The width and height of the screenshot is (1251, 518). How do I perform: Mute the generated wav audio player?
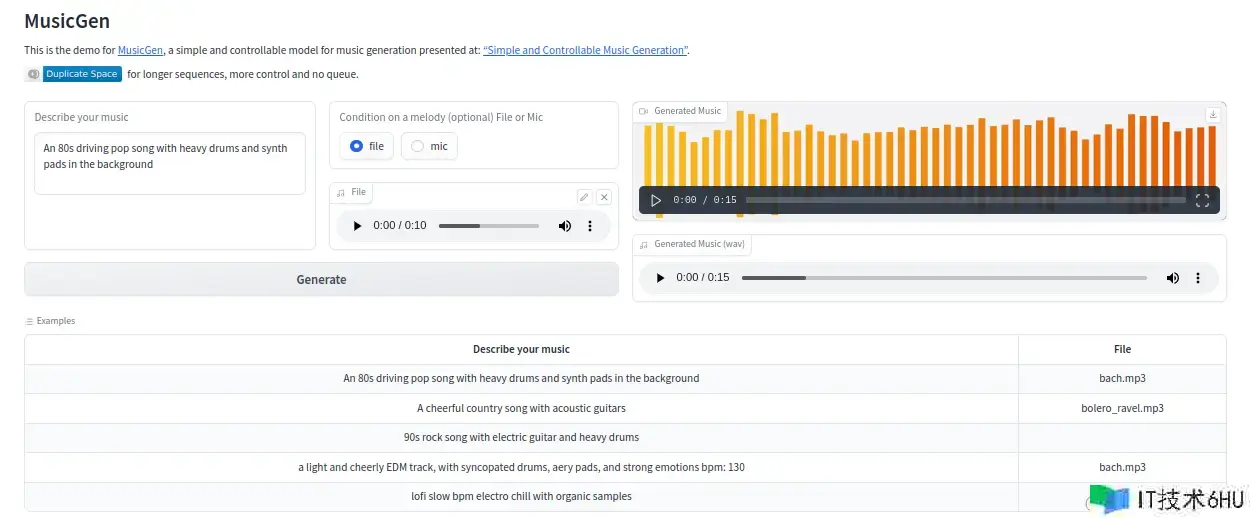point(1172,278)
